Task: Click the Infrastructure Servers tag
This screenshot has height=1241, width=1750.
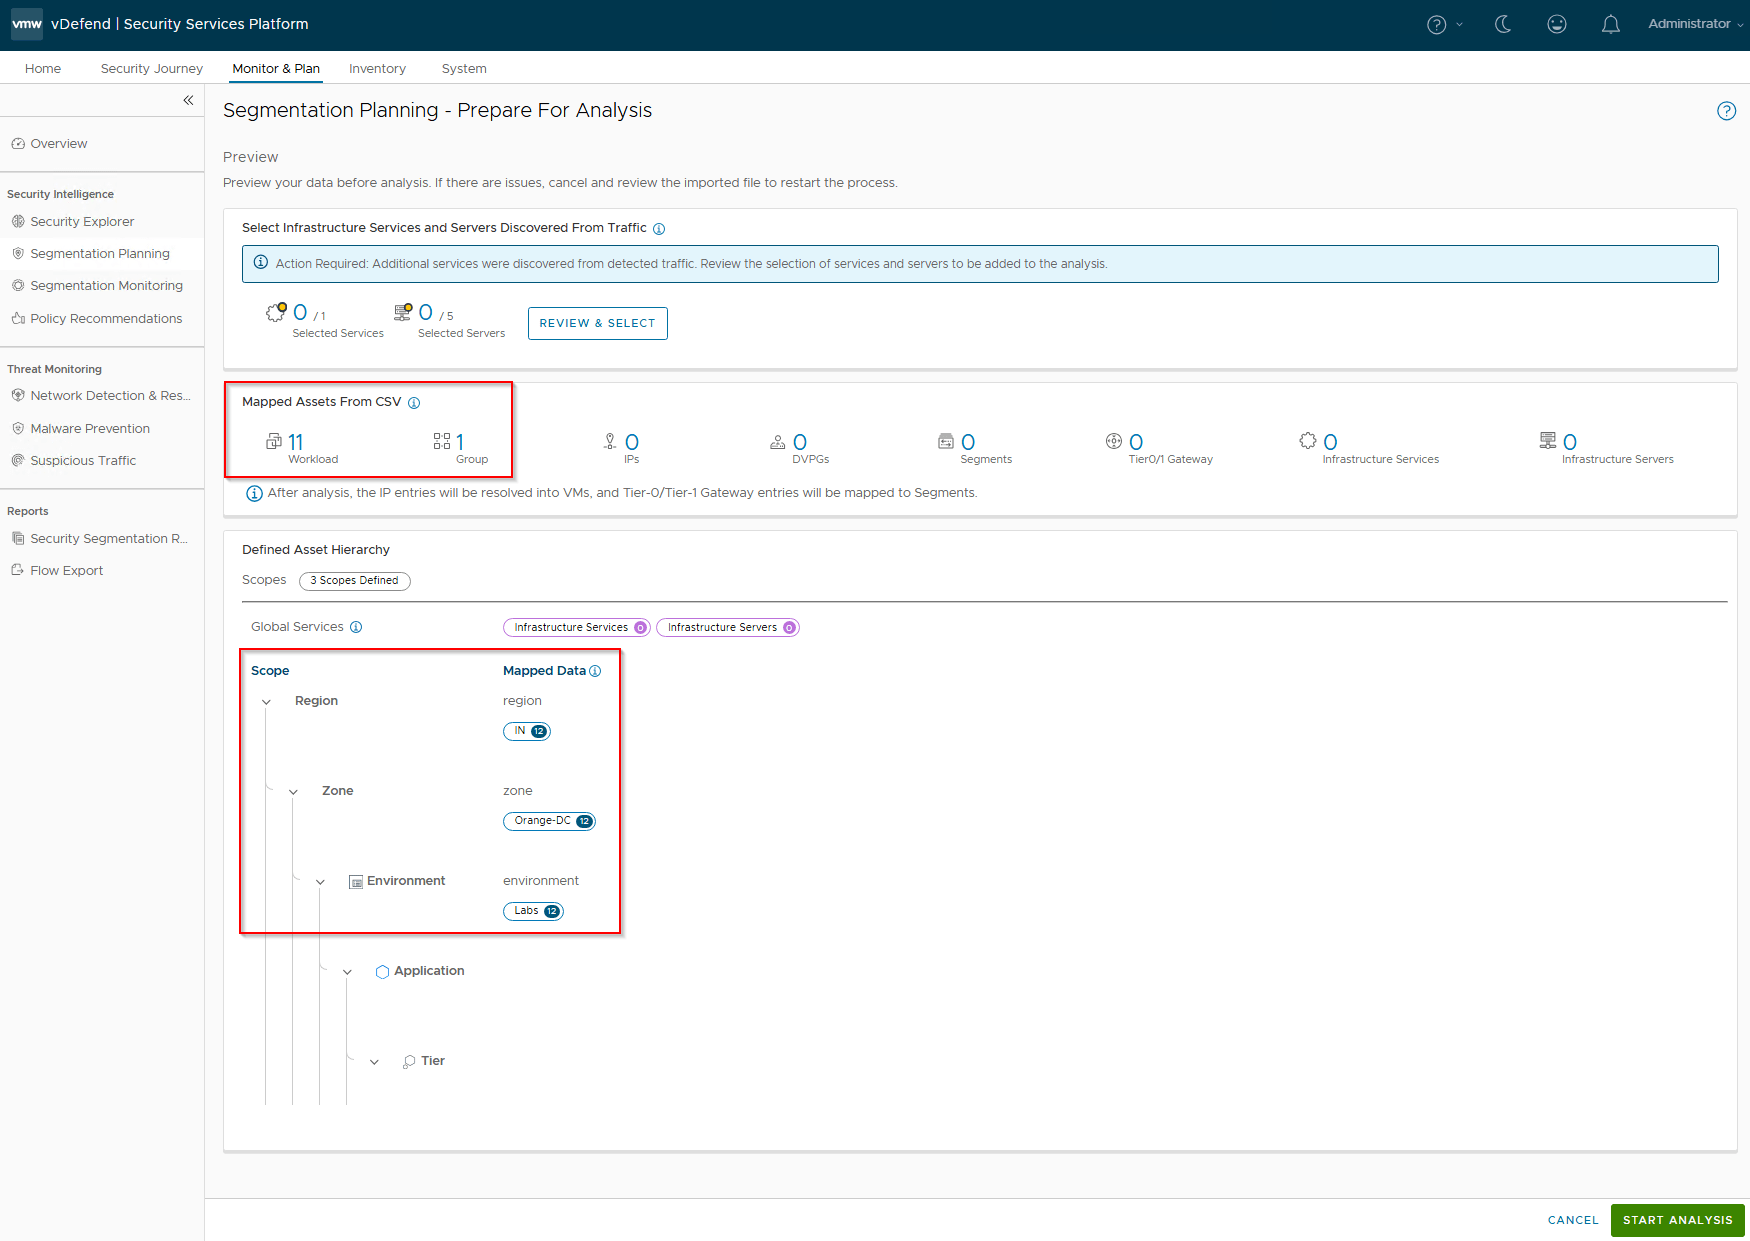Action: click(728, 628)
